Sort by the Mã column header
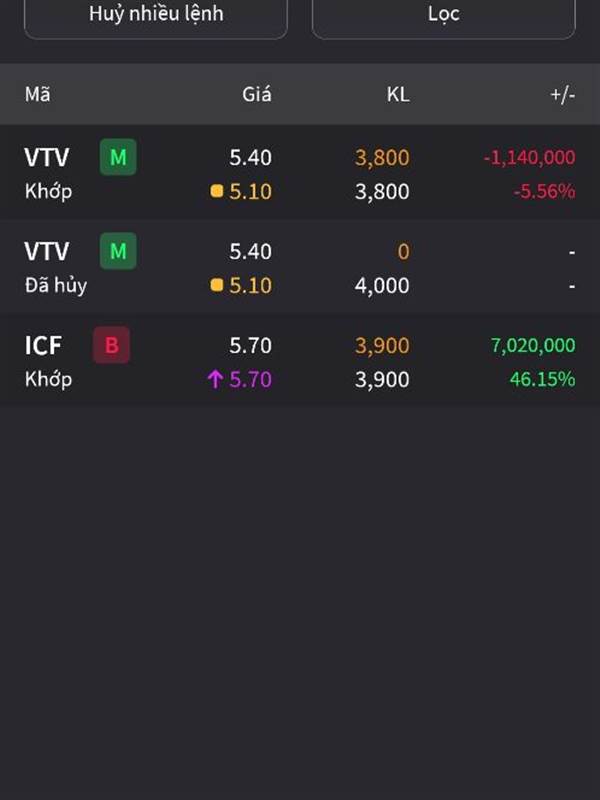 [38, 94]
